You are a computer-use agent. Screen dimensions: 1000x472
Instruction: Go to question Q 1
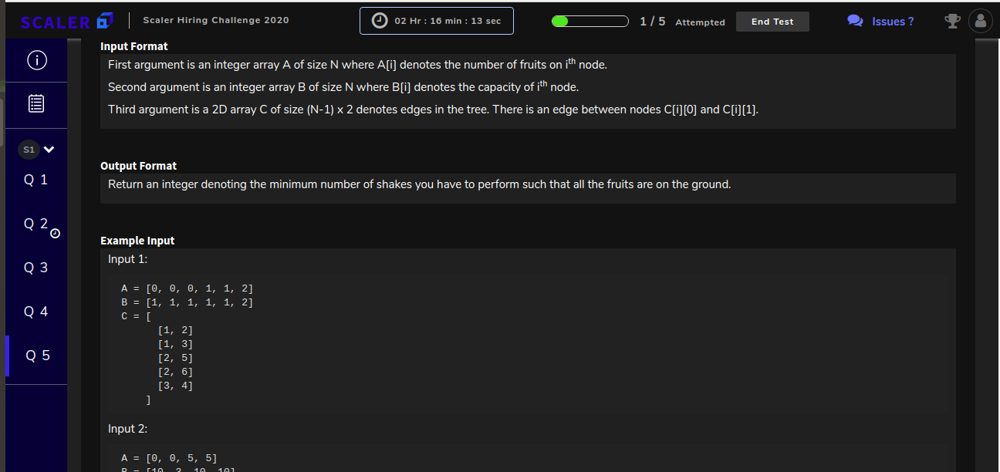(36, 180)
